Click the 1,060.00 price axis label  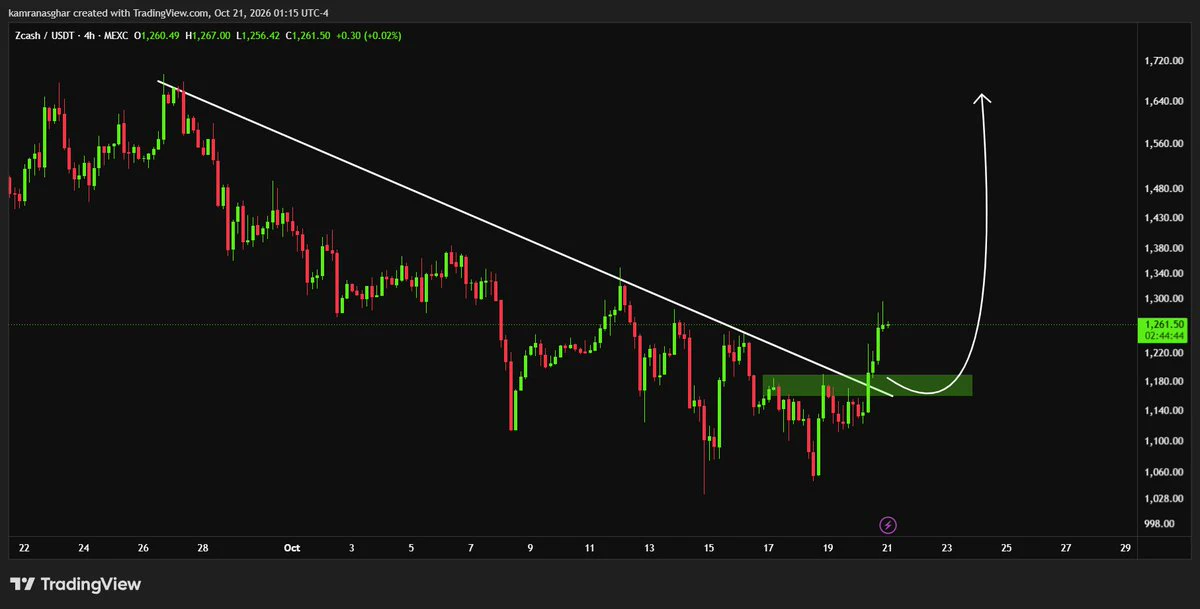(1164, 472)
